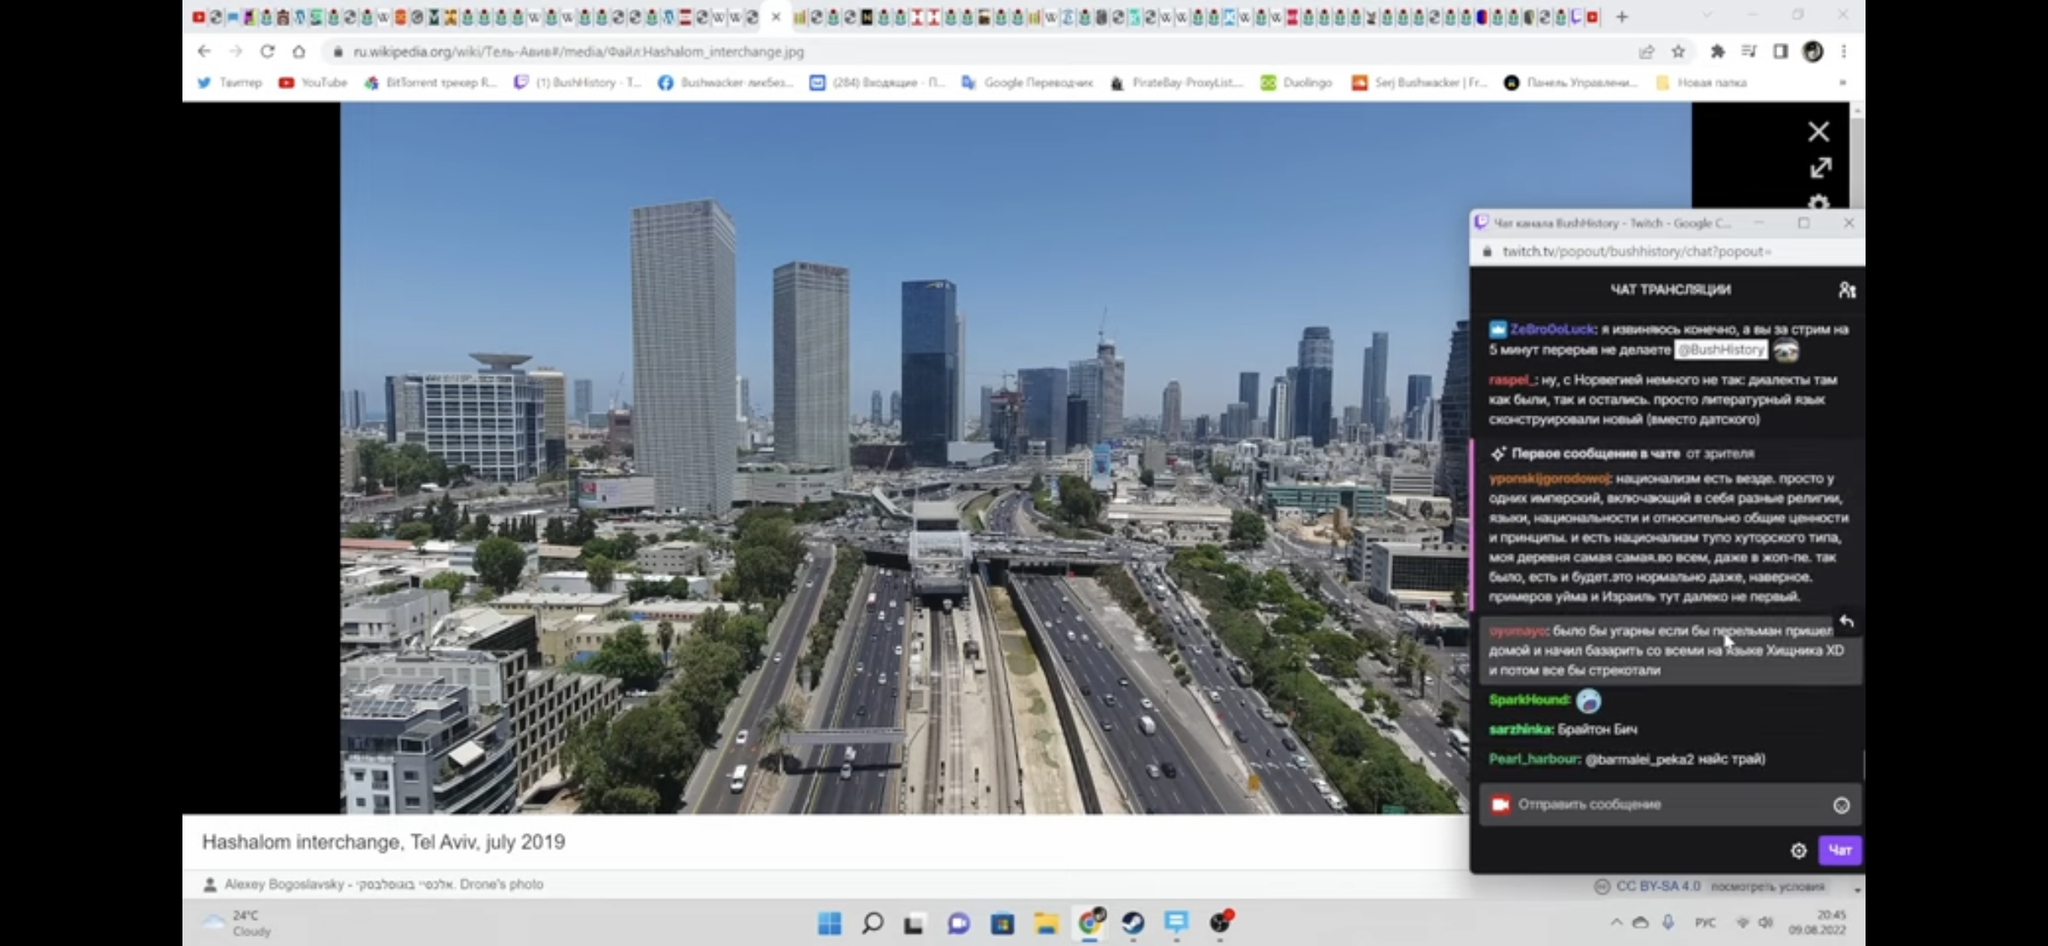The height and width of the screenshot is (946, 2048).
Task: Open the tab search chevron in the title bar
Action: point(1706,15)
